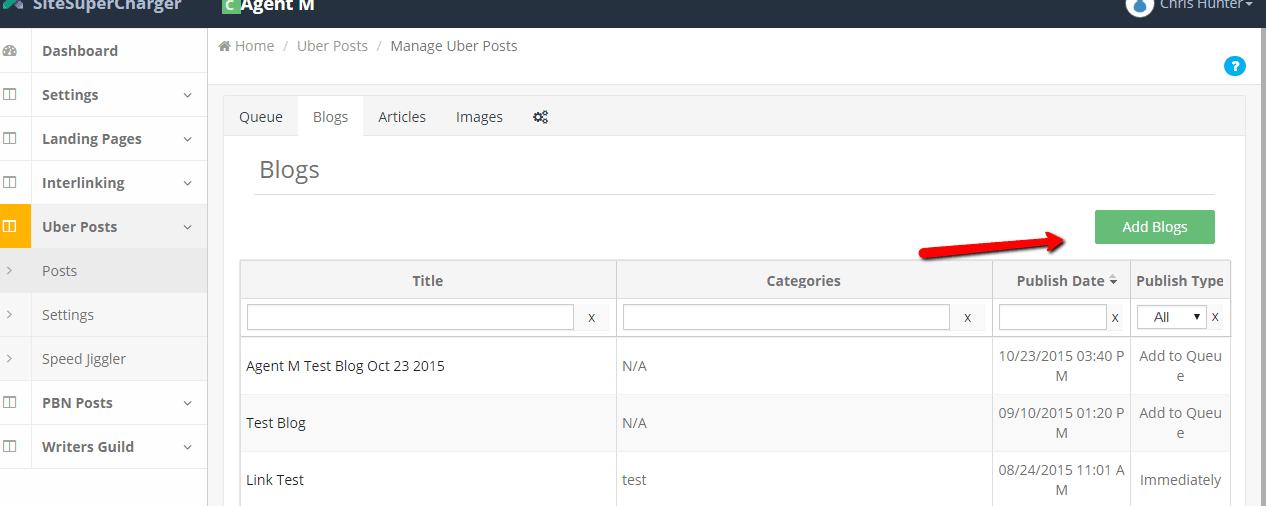This screenshot has height=506, width=1266.
Task: Click the Dashboard gauge icon in sidebar
Action: [10, 51]
